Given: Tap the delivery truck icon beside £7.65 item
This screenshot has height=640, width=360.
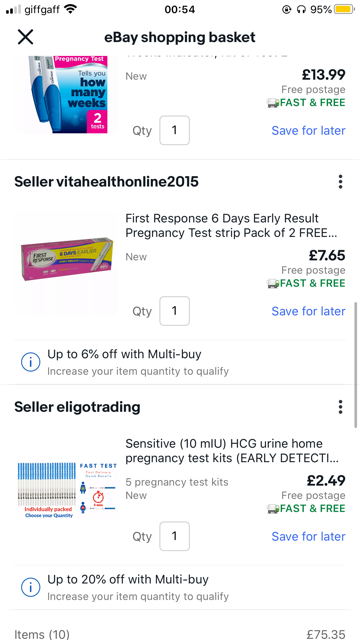Looking at the screenshot, I should (273, 283).
